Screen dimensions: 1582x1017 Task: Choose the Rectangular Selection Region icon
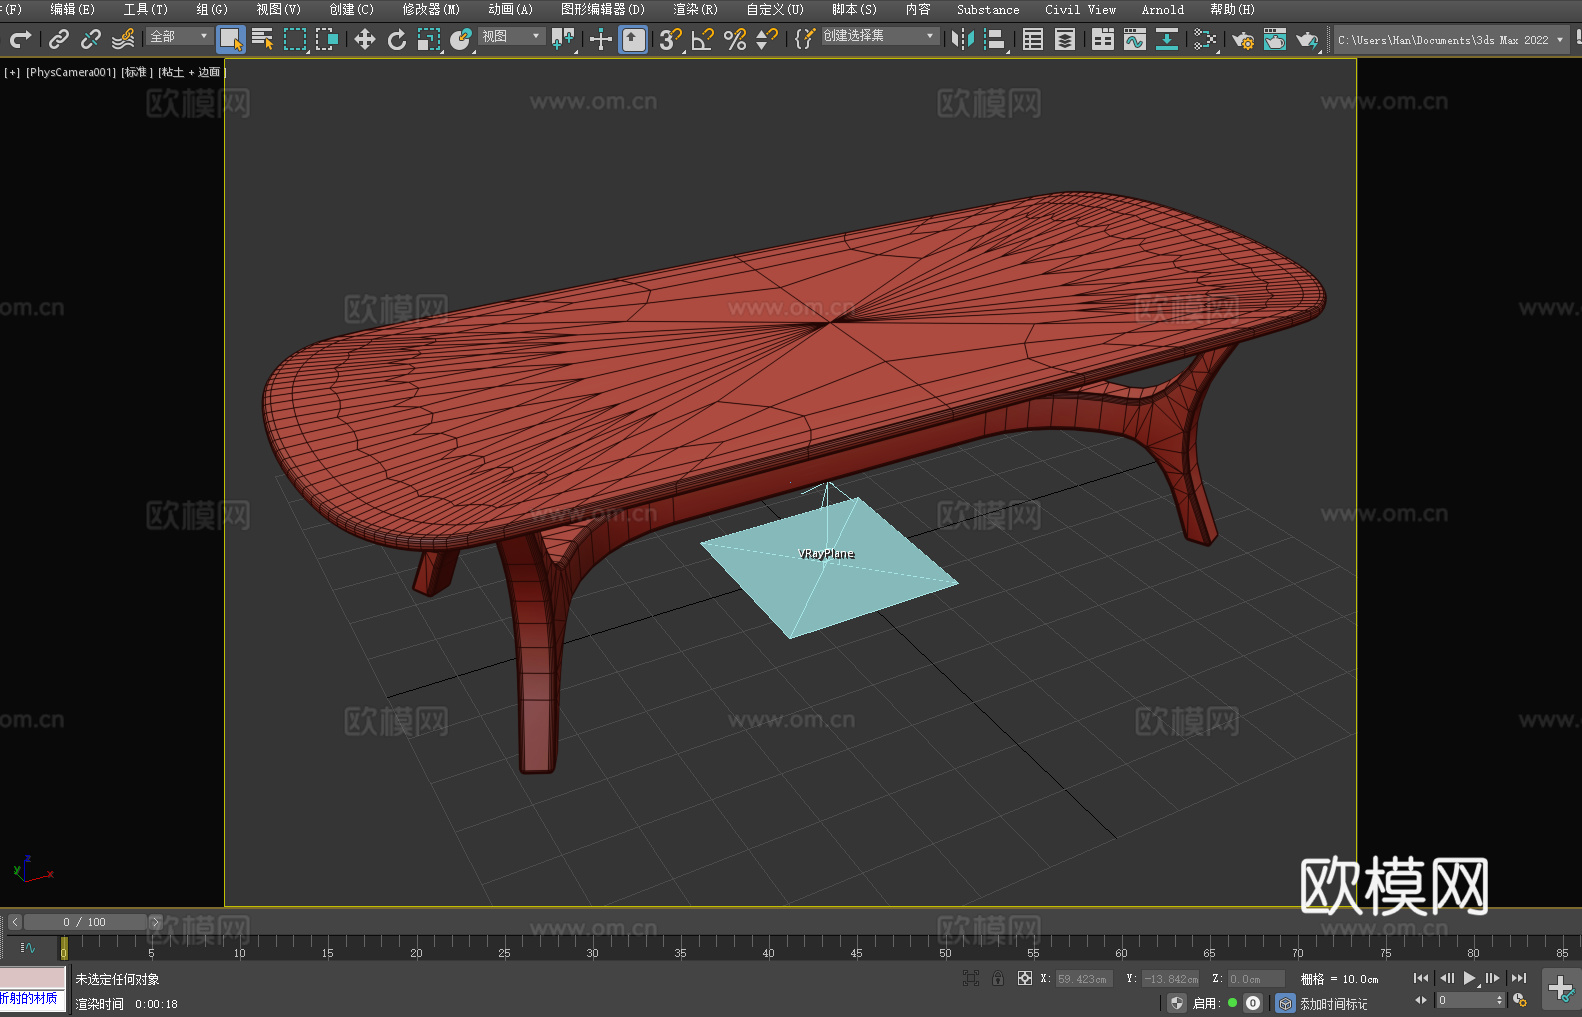295,39
